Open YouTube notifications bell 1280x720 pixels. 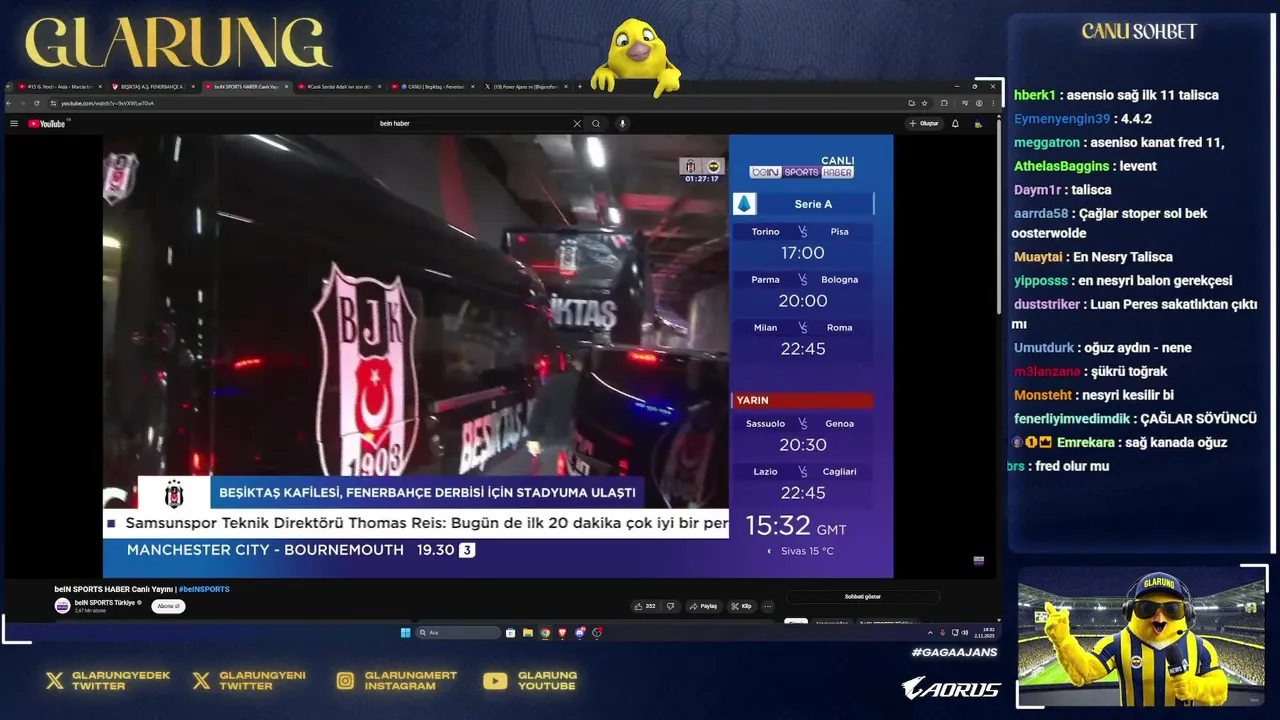[x=955, y=124]
